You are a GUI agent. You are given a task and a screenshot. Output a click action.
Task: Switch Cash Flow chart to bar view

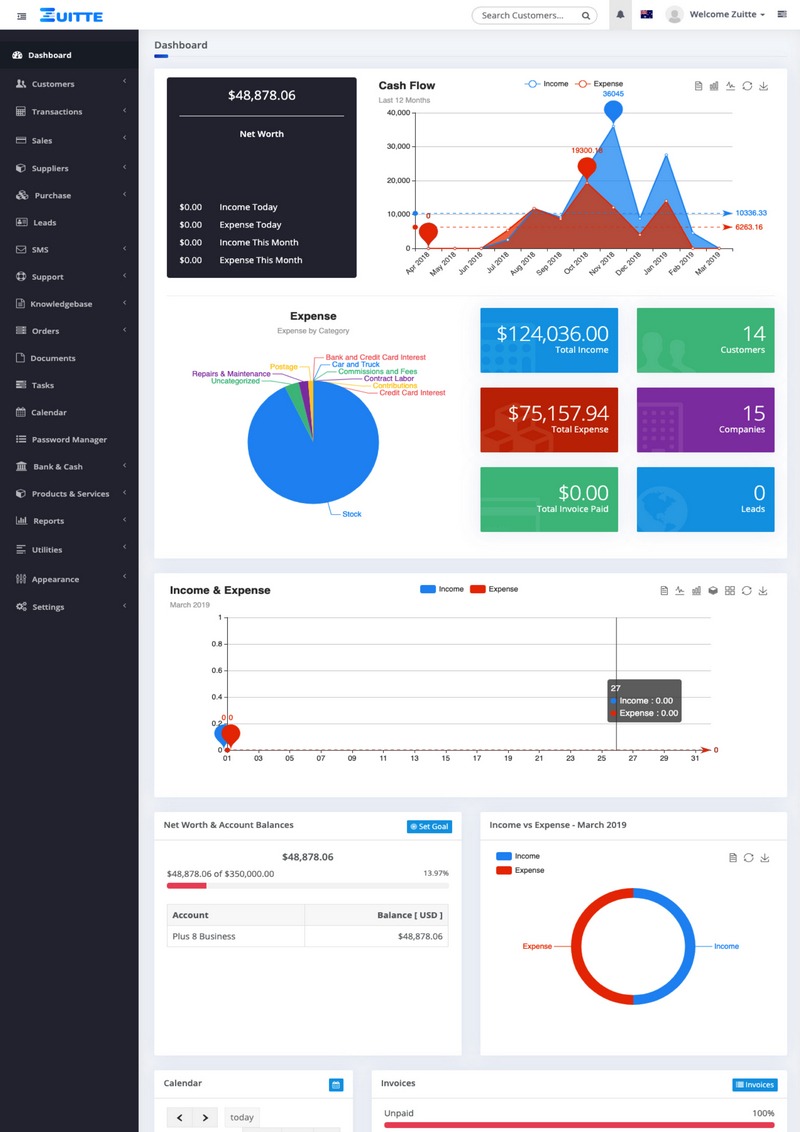click(714, 87)
